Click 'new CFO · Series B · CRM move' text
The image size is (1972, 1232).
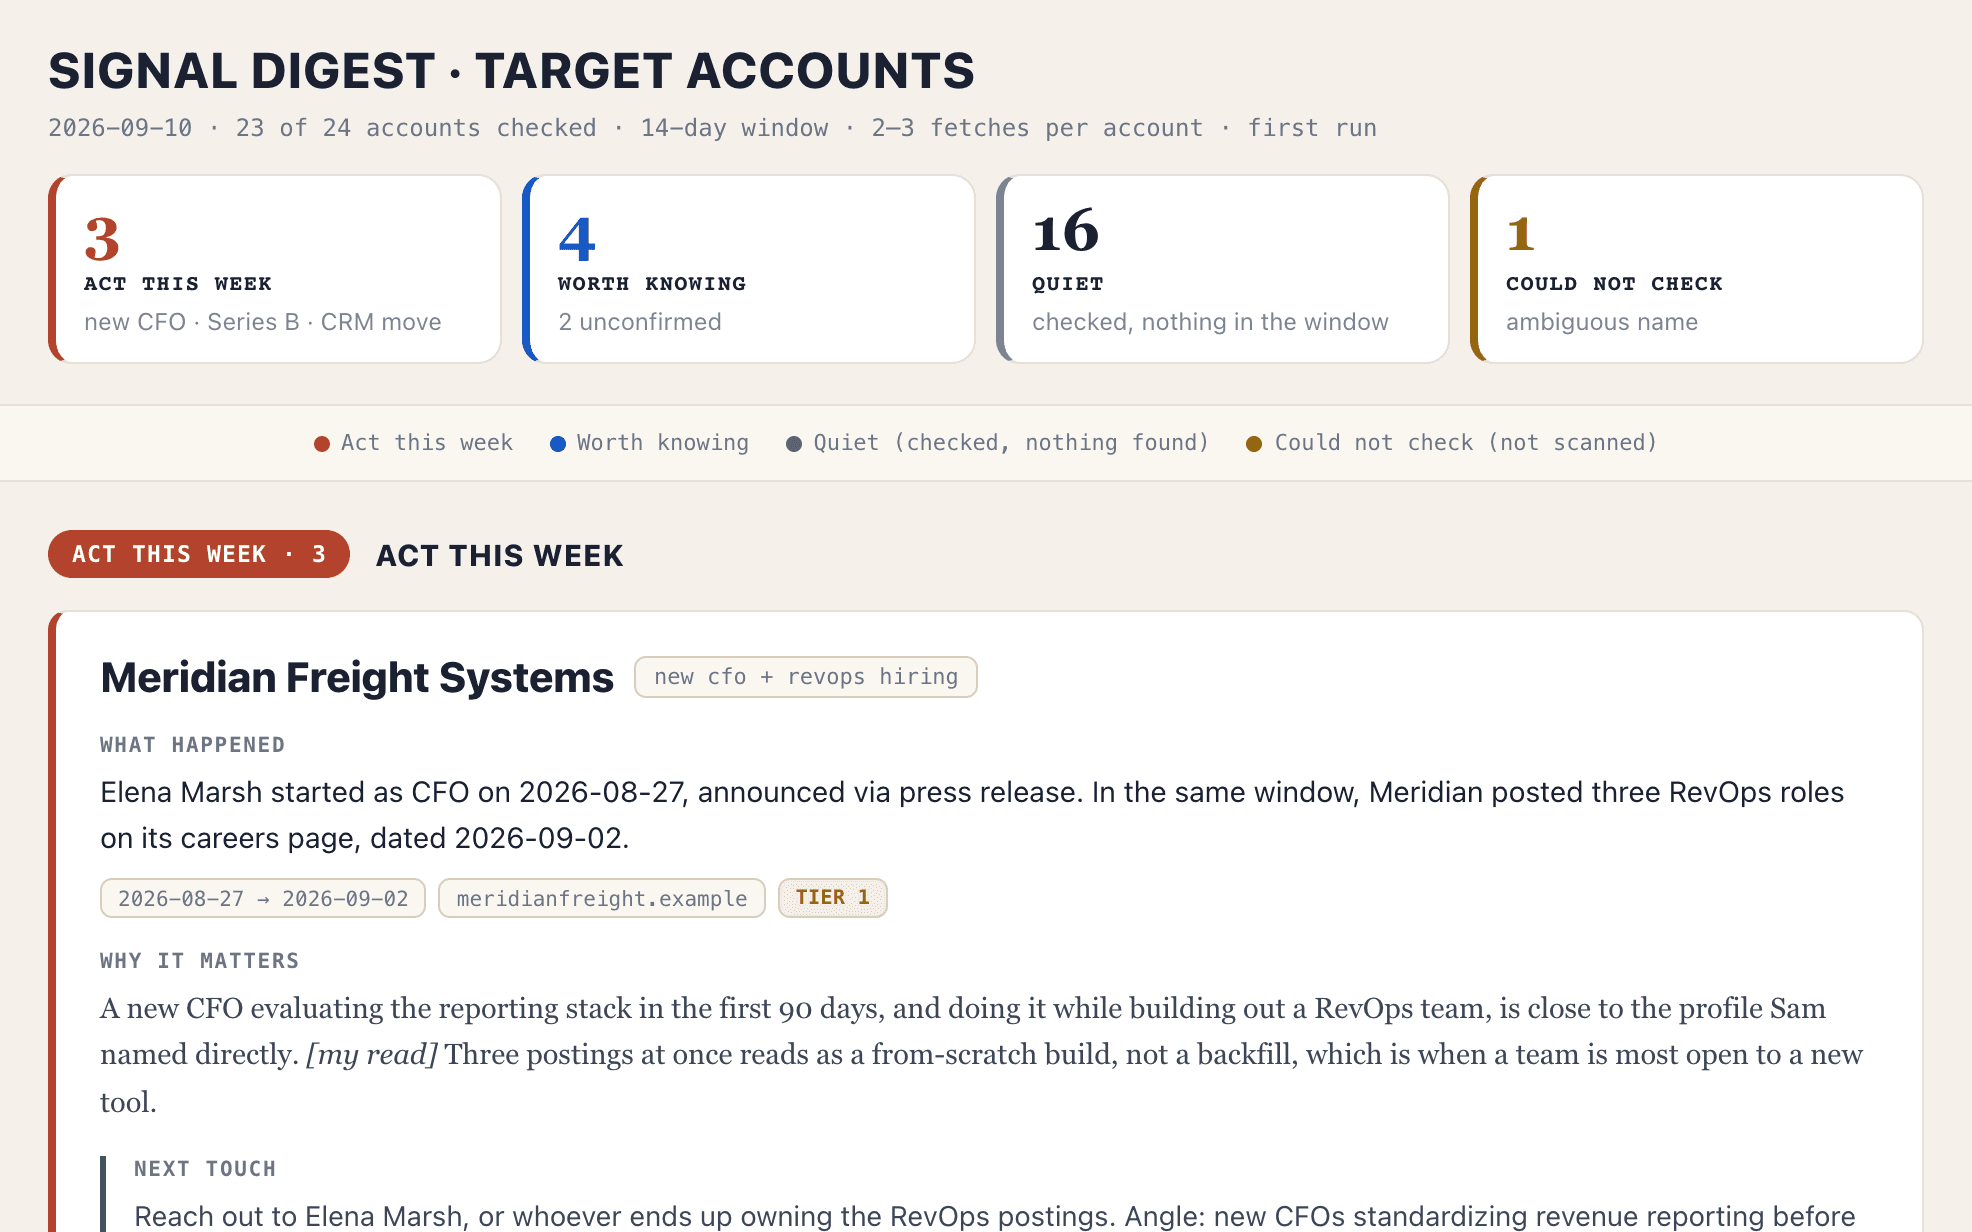tap(263, 322)
